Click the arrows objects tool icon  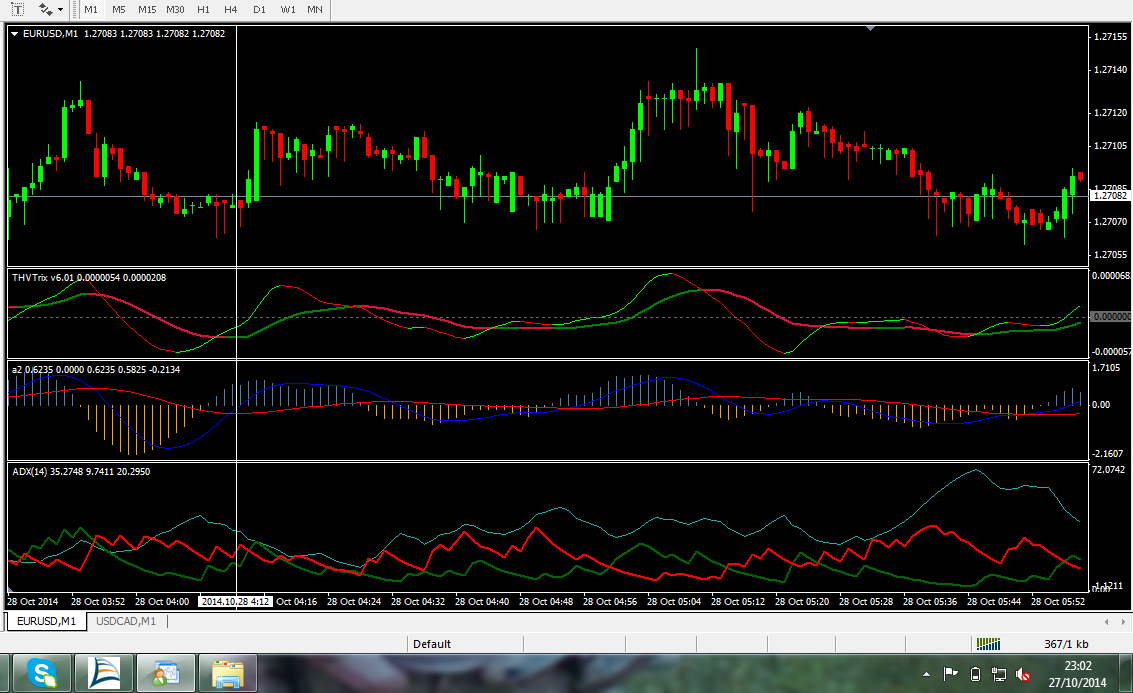46,9
